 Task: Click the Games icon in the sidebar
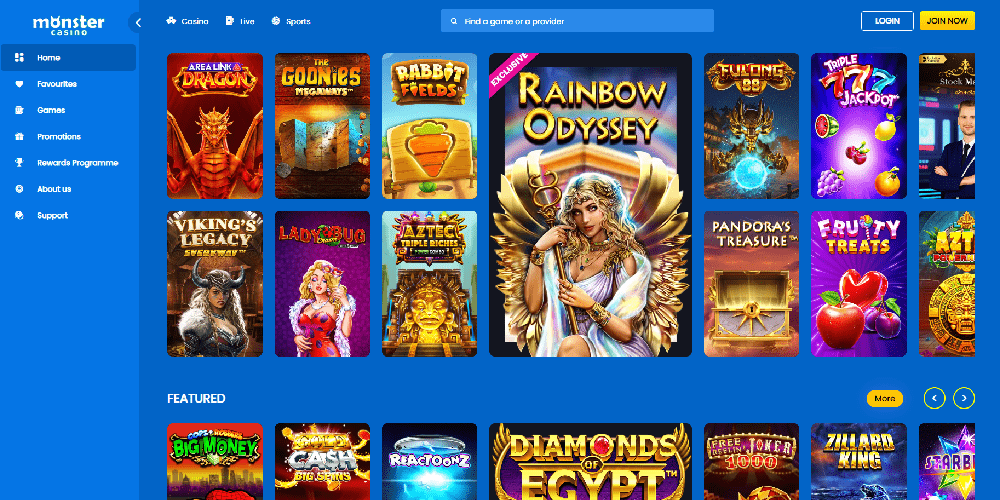[19, 110]
